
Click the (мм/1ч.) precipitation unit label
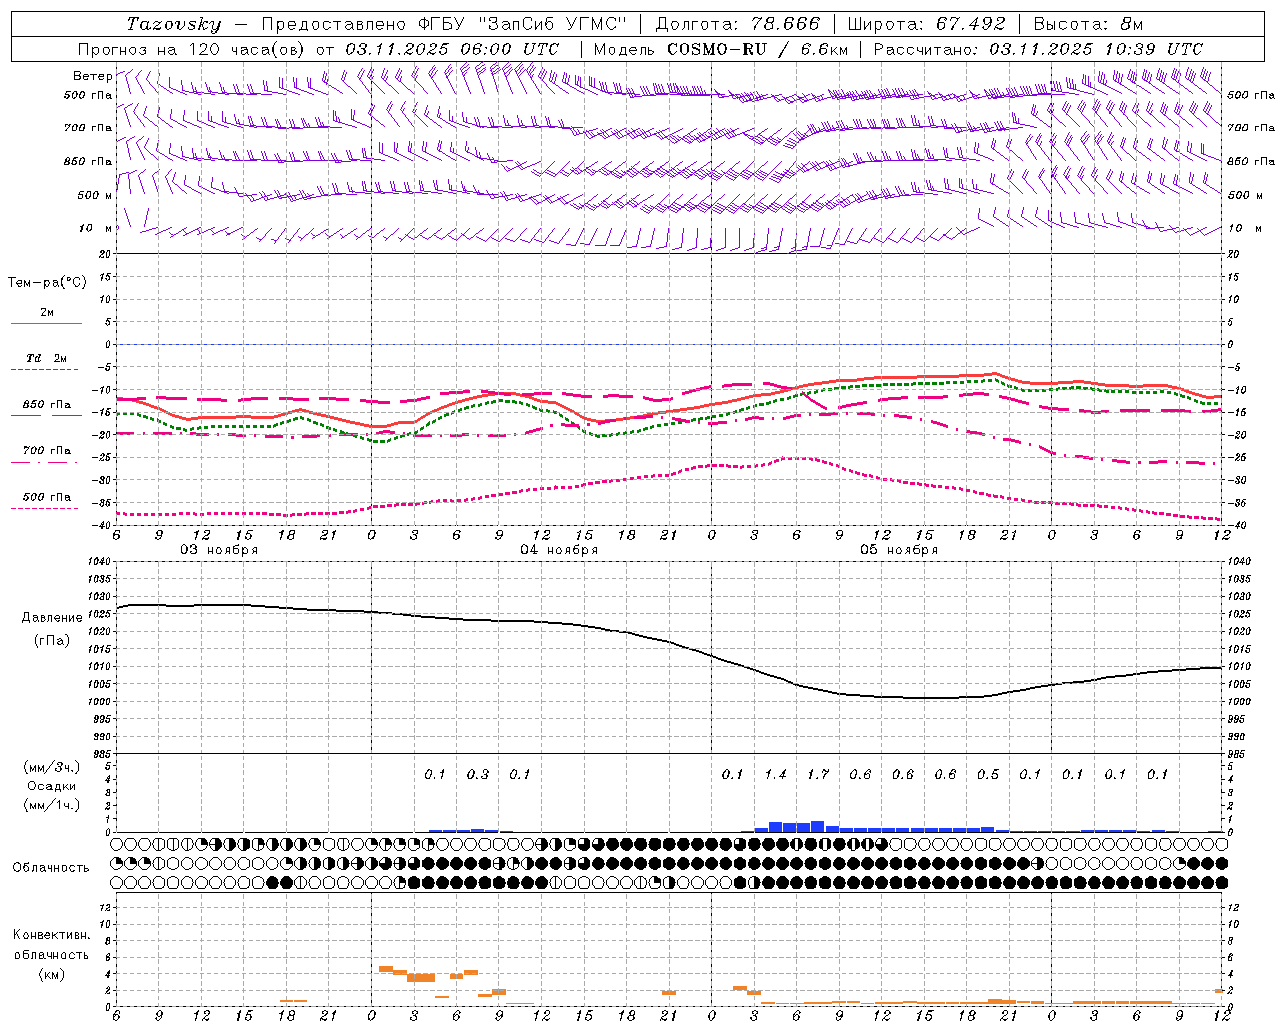(x=52, y=805)
